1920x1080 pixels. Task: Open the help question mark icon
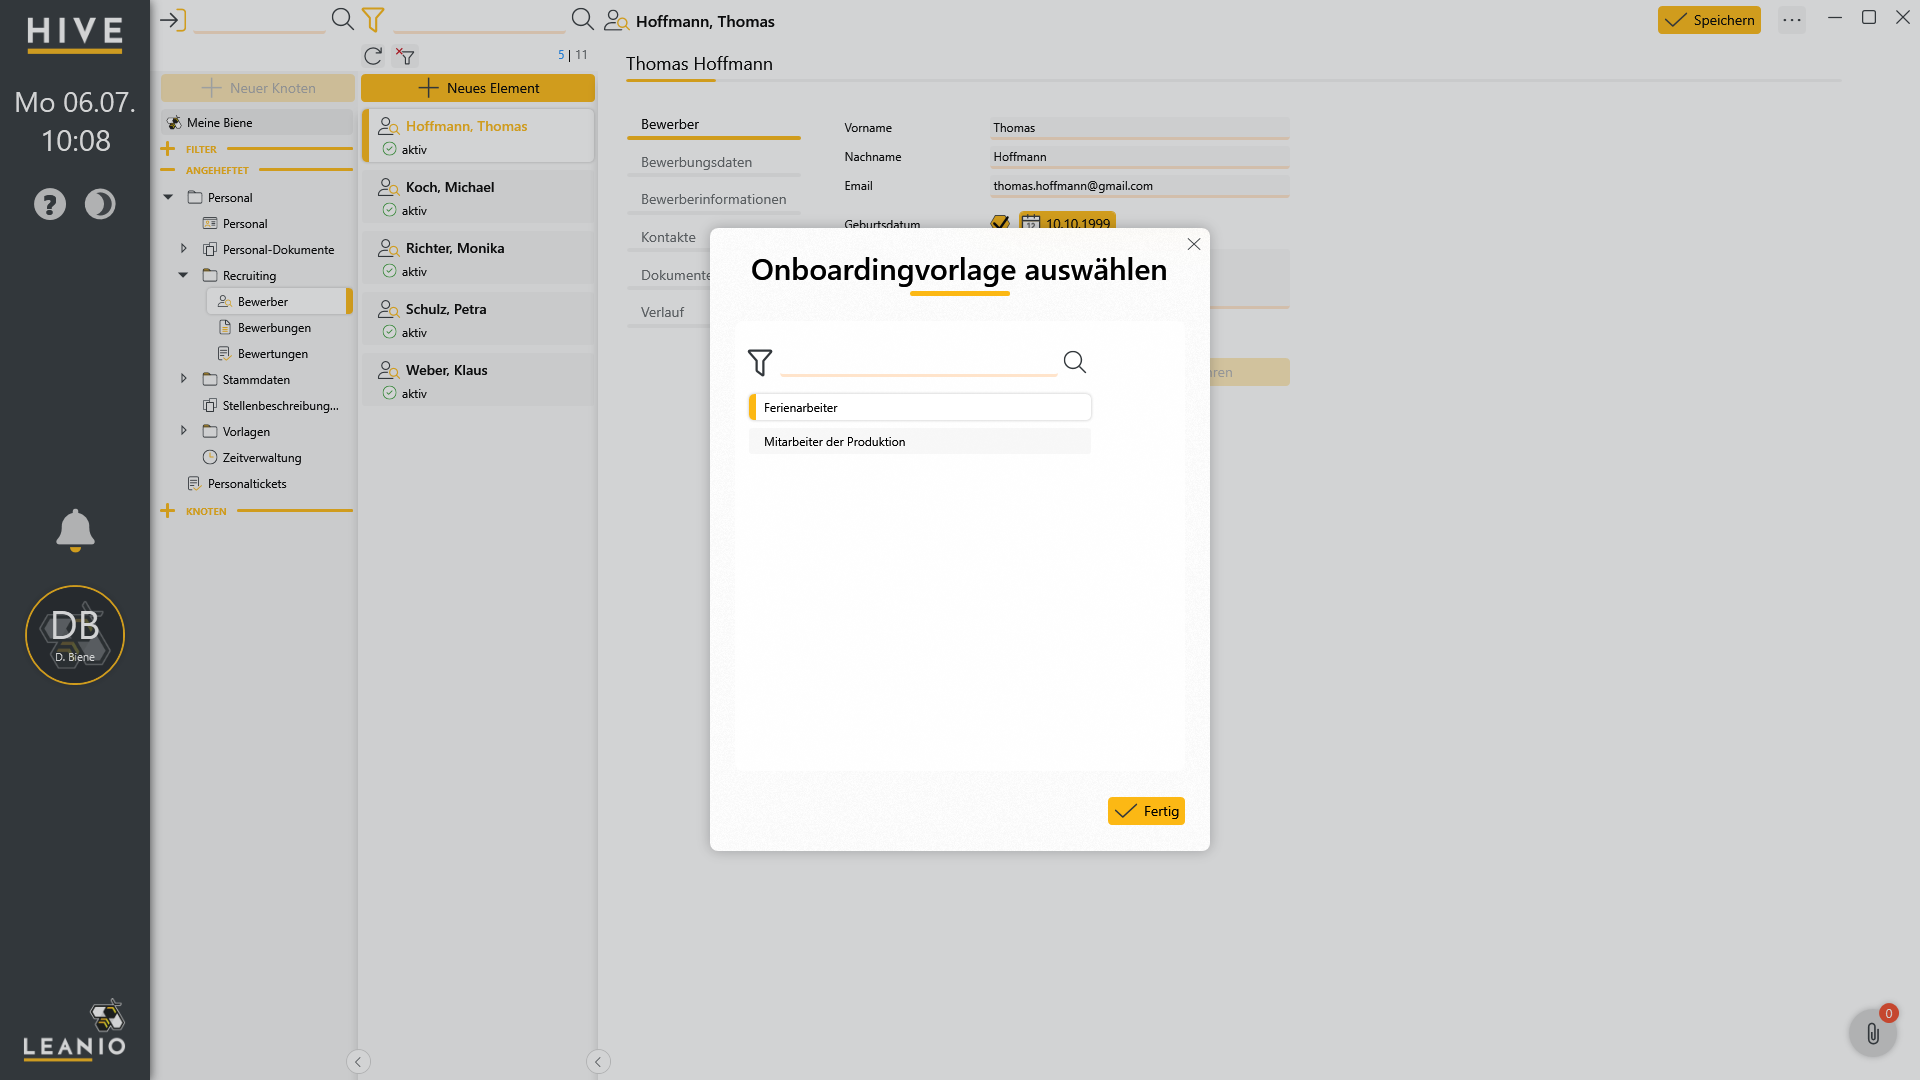pyautogui.click(x=50, y=204)
